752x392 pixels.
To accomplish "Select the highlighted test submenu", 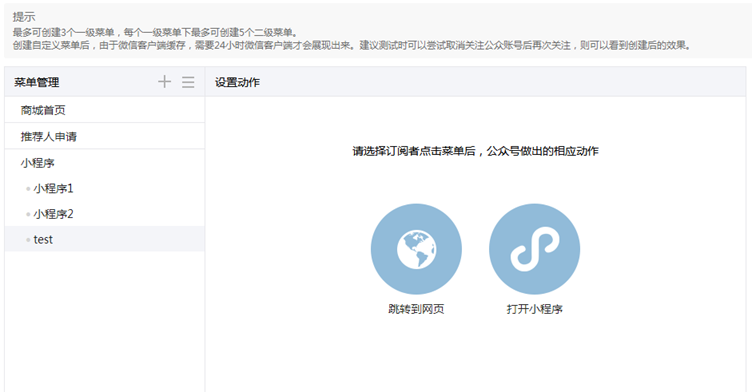I will 105,239.
